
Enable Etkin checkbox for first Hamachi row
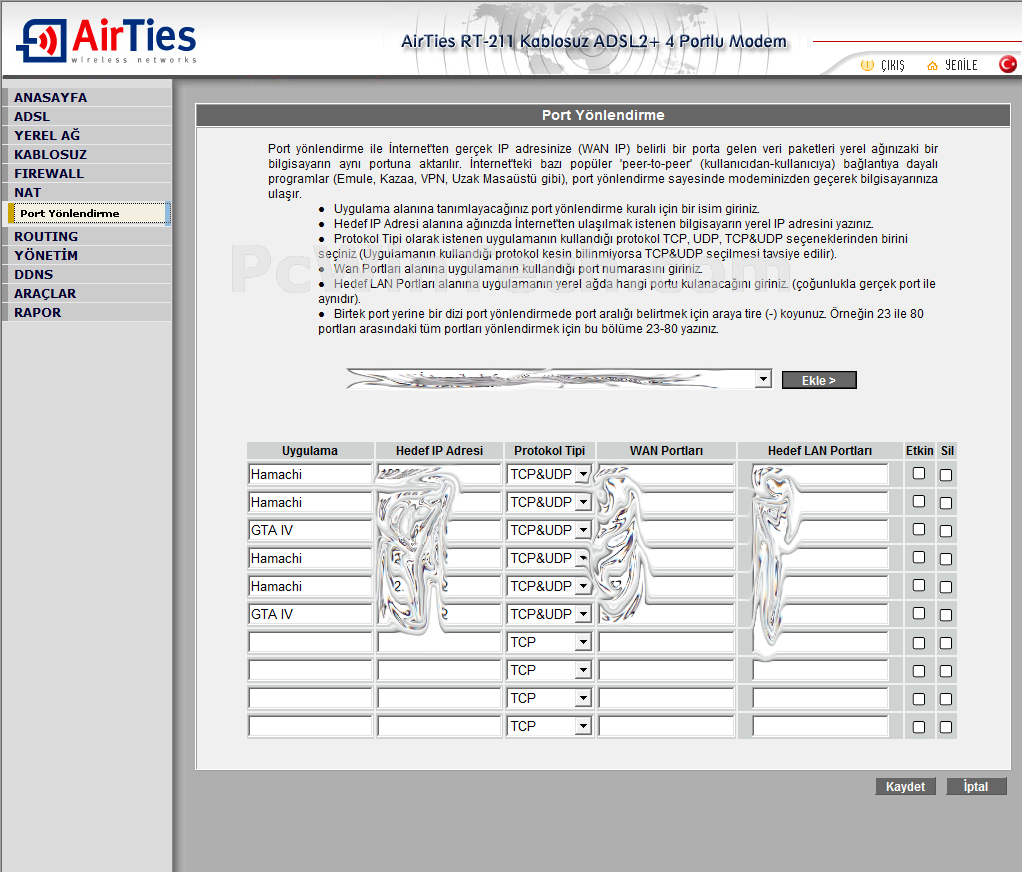tap(919, 473)
